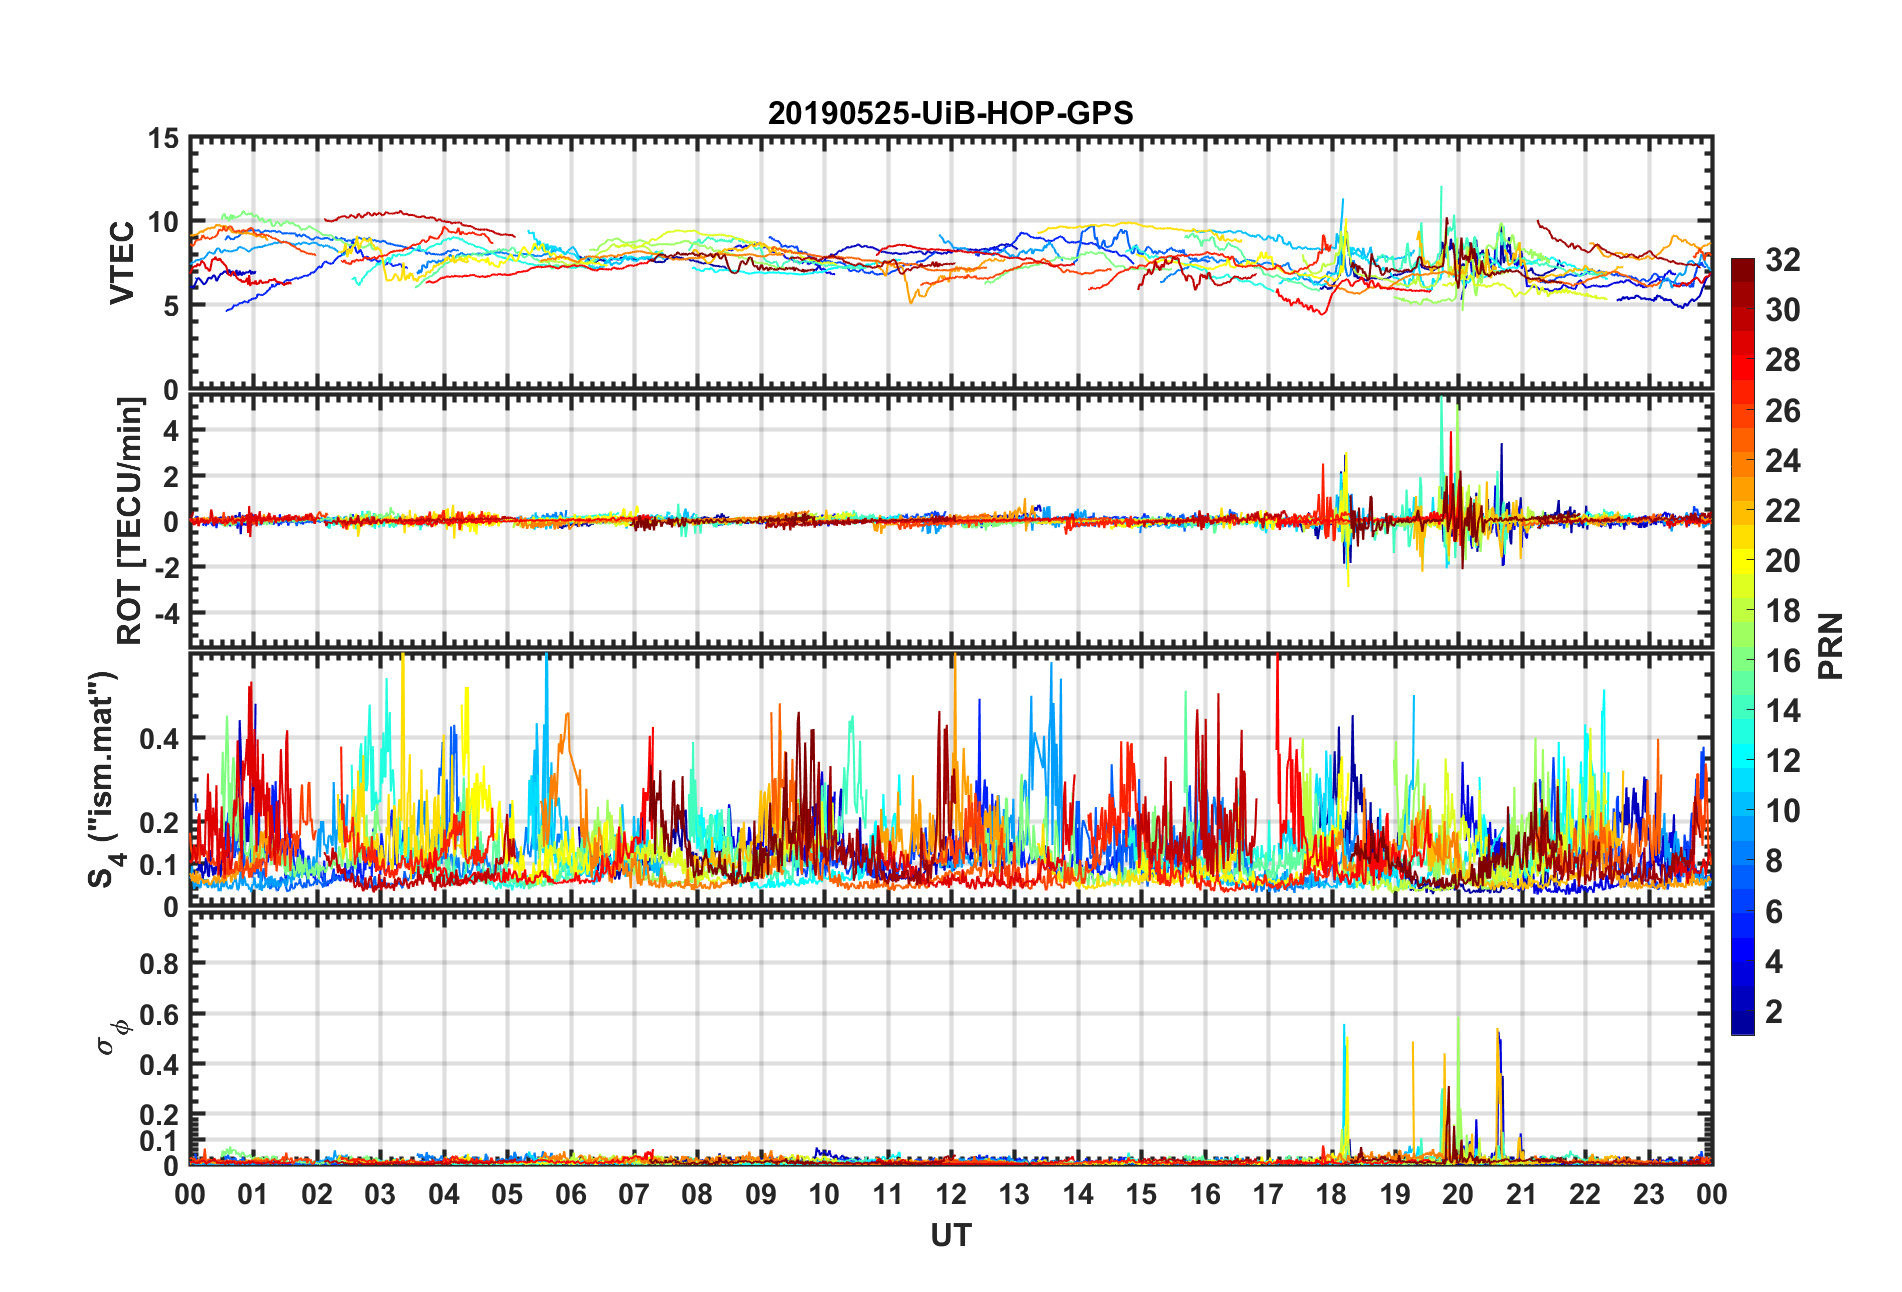The height and width of the screenshot is (1292, 1902).
Task: Click the PRN colorbar gradient
Action: 1743,646
